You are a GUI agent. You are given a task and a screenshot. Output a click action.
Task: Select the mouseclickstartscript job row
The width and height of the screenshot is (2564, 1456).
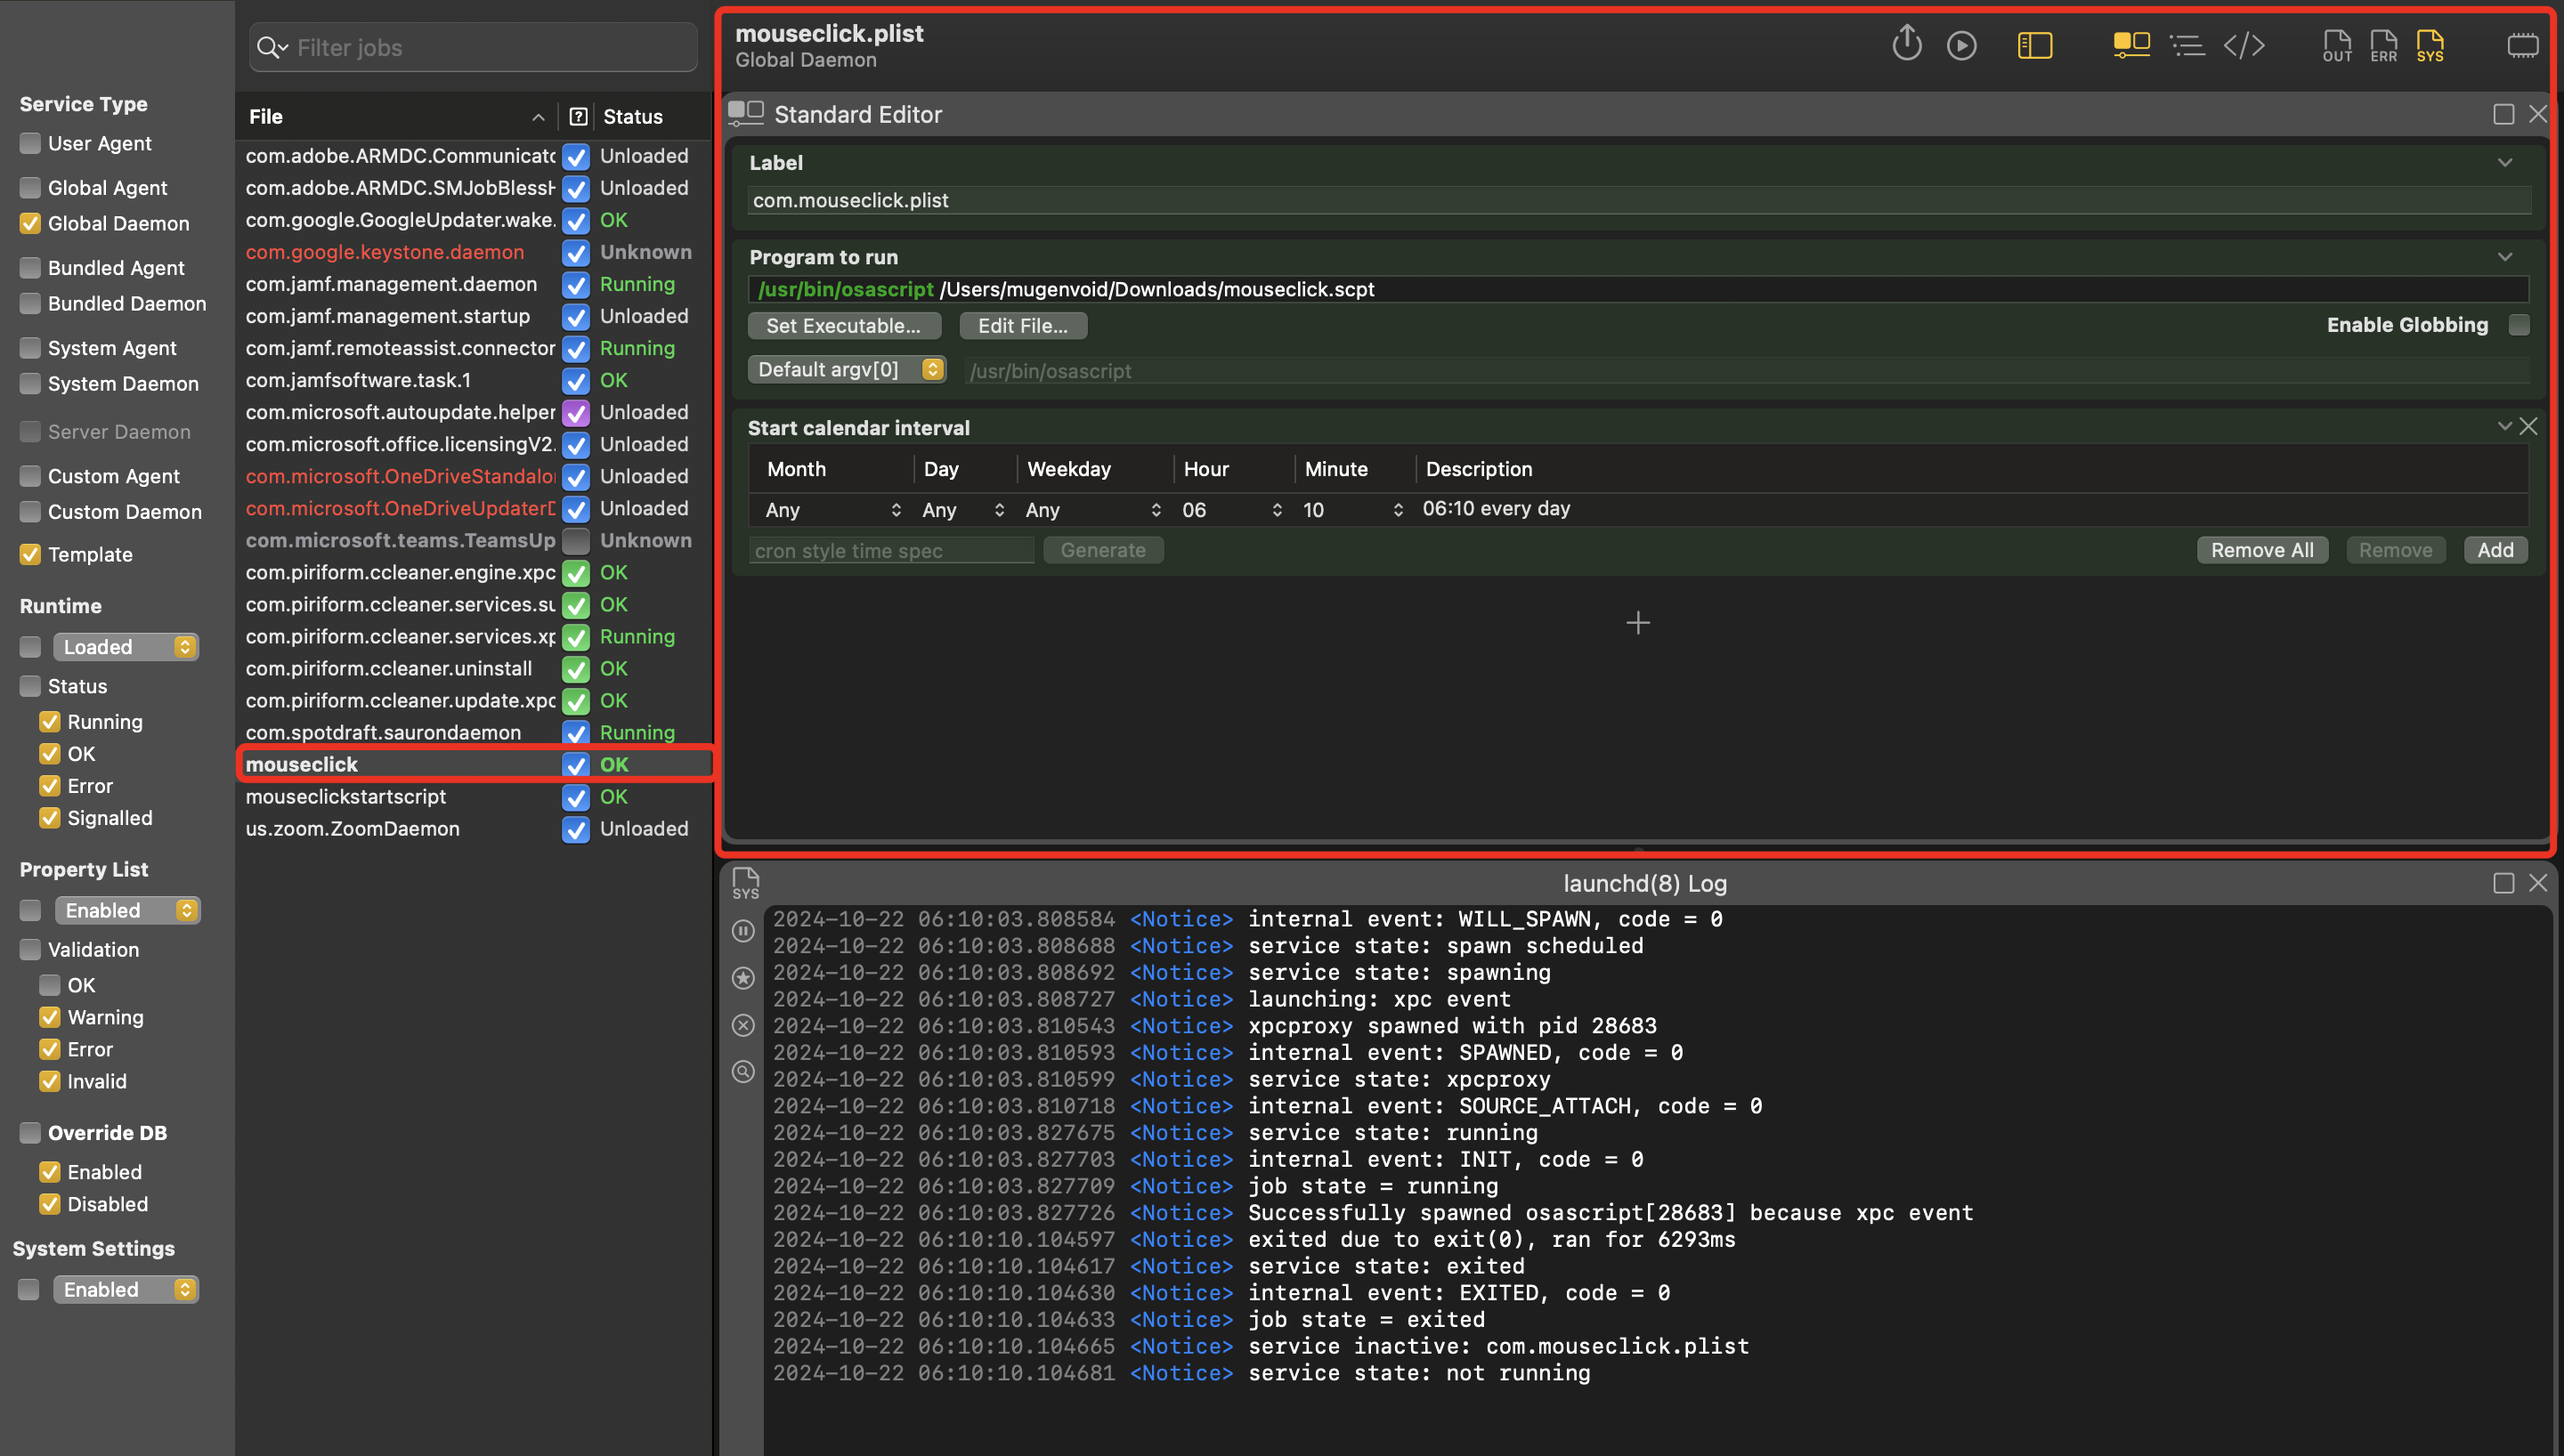[x=474, y=797]
